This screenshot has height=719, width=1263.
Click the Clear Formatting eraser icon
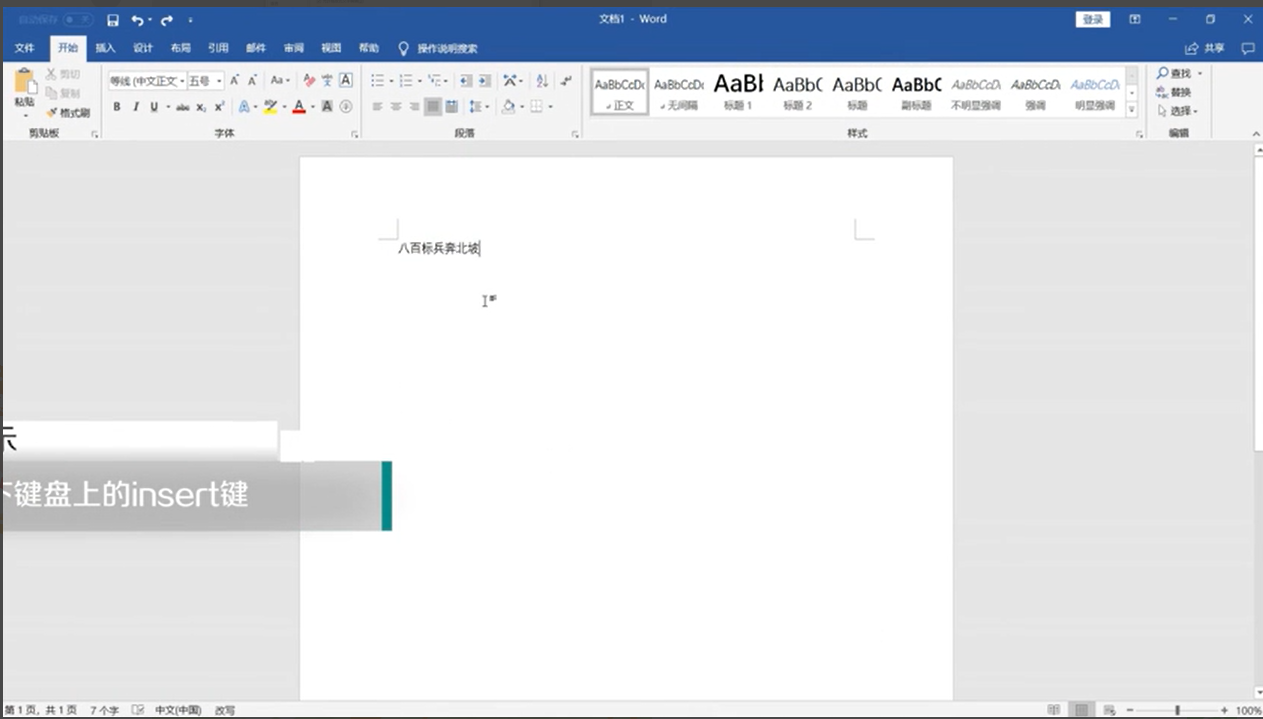coord(309,81)
